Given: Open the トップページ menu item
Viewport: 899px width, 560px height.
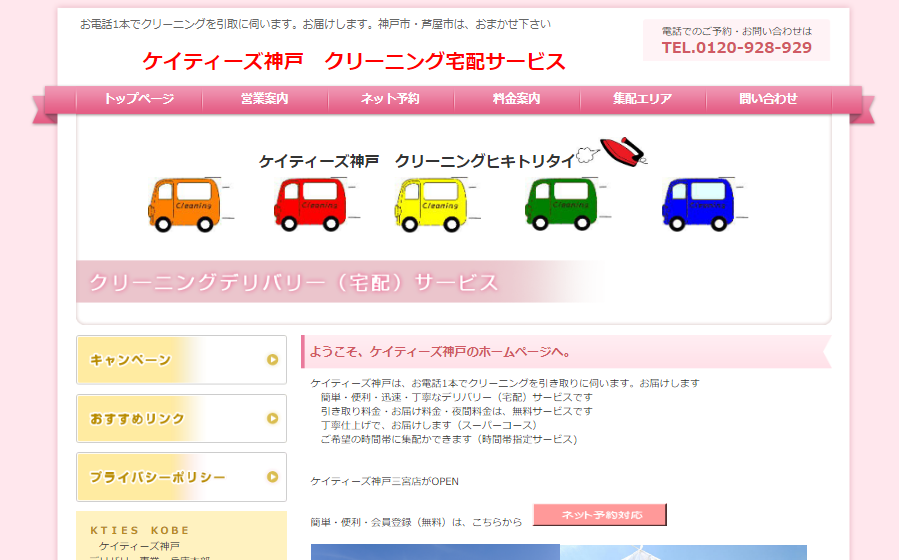Looking at the screenshot, I should [139, 99].
